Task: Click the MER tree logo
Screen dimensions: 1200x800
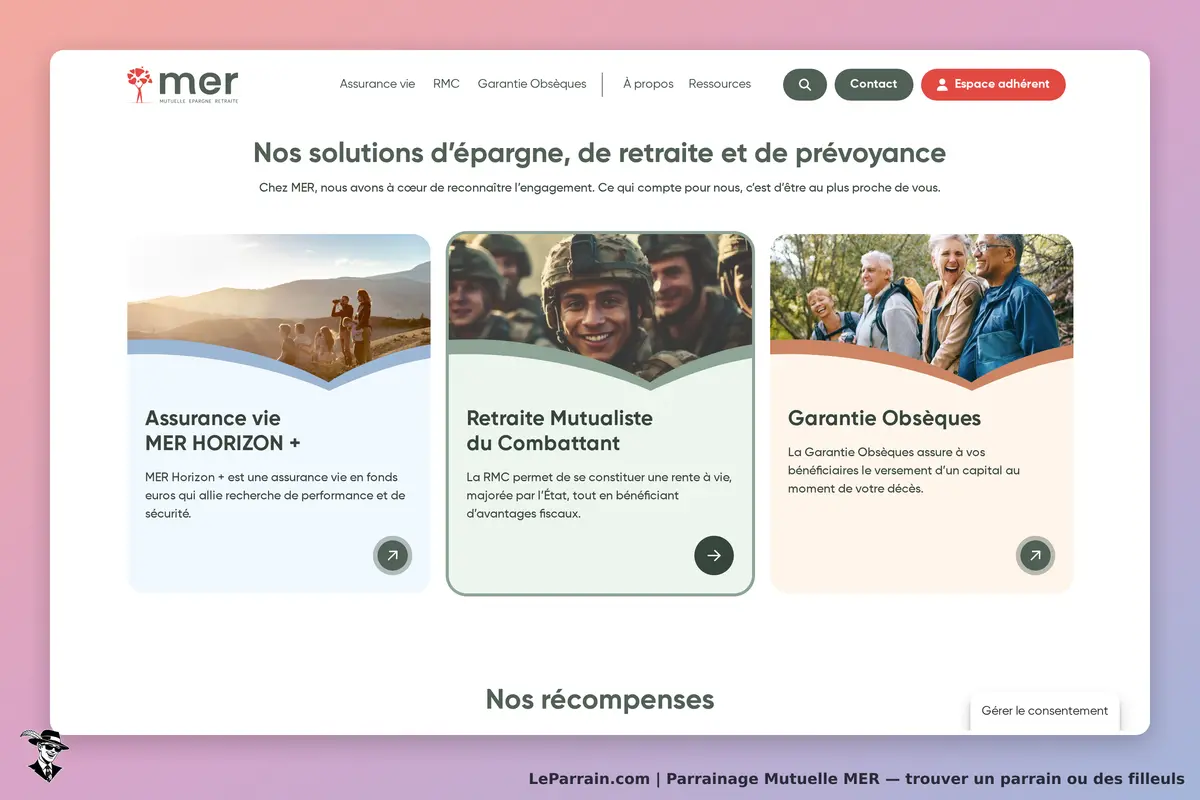Action: coord(183,85)
